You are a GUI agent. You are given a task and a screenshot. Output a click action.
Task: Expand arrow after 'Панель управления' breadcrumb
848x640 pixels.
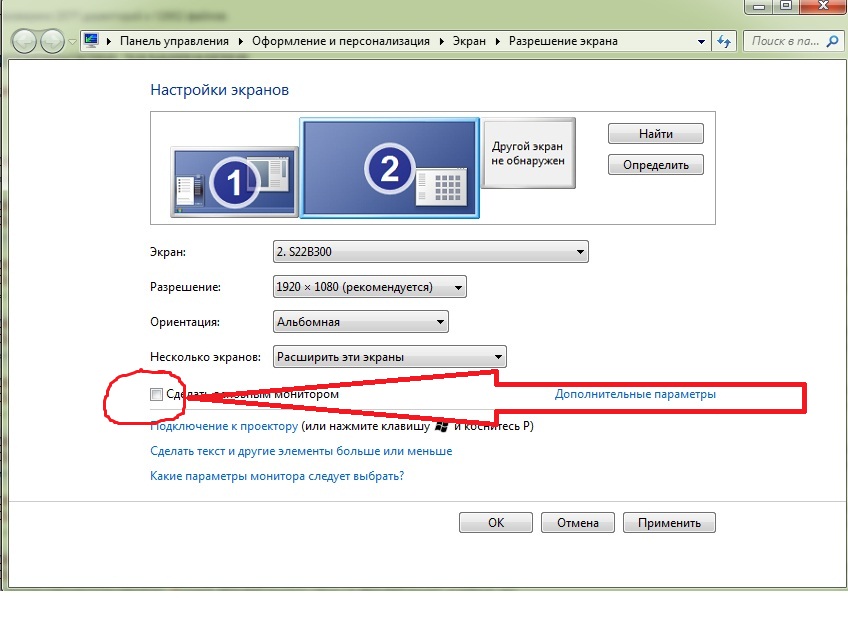(x=240, y=41)
